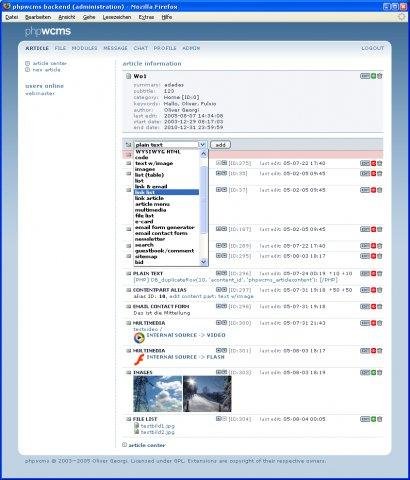Image resolution: width=410 pixels, height=480 pixels.
Task: Choose 'newsletter' in content type list
Action: click(150, 239)
